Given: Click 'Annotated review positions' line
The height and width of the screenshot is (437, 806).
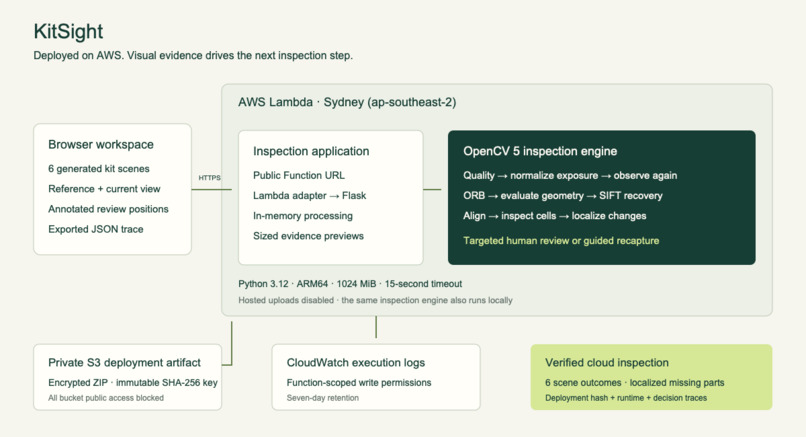Looking at the screenshot, I should point(108,209).
